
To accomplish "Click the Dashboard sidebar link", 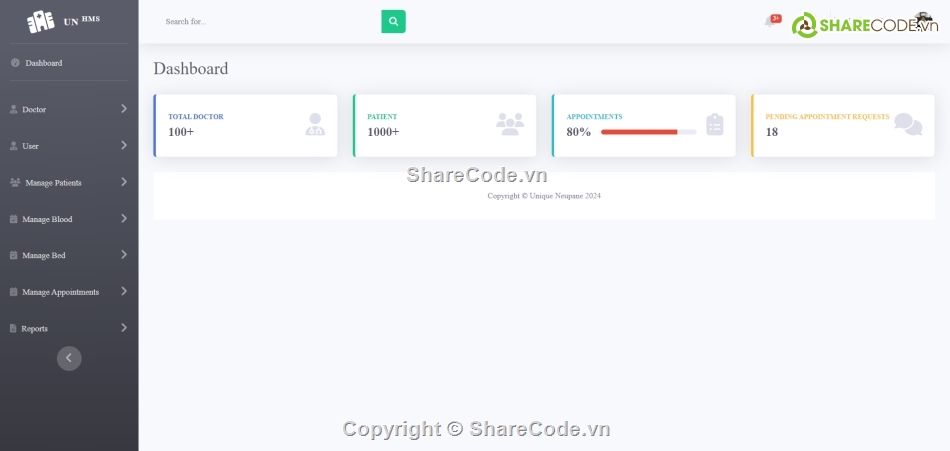I will coord(44,63).
